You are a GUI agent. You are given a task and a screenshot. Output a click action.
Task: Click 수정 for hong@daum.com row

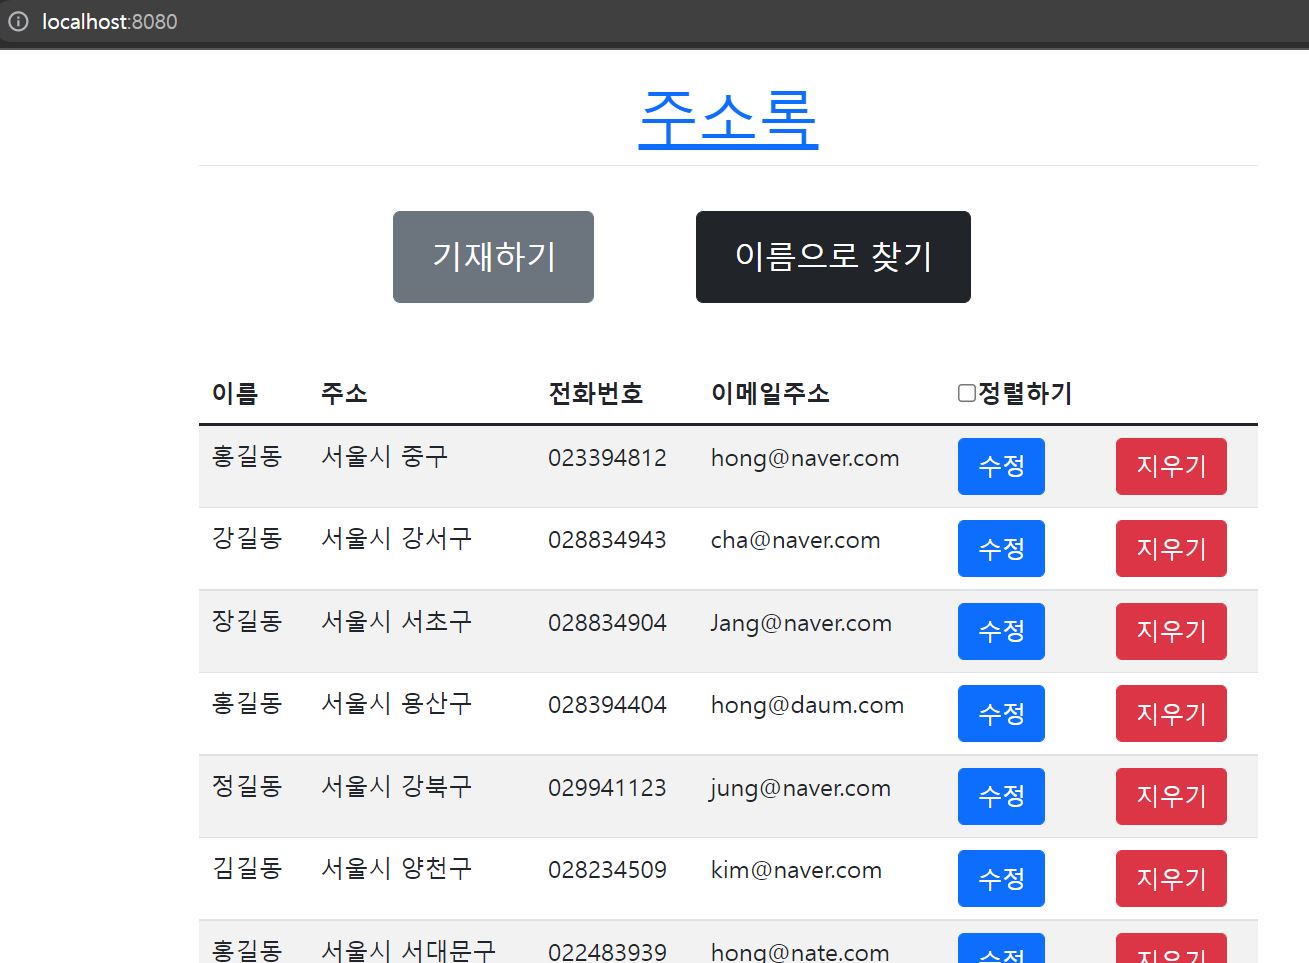tap(1001, 714)
